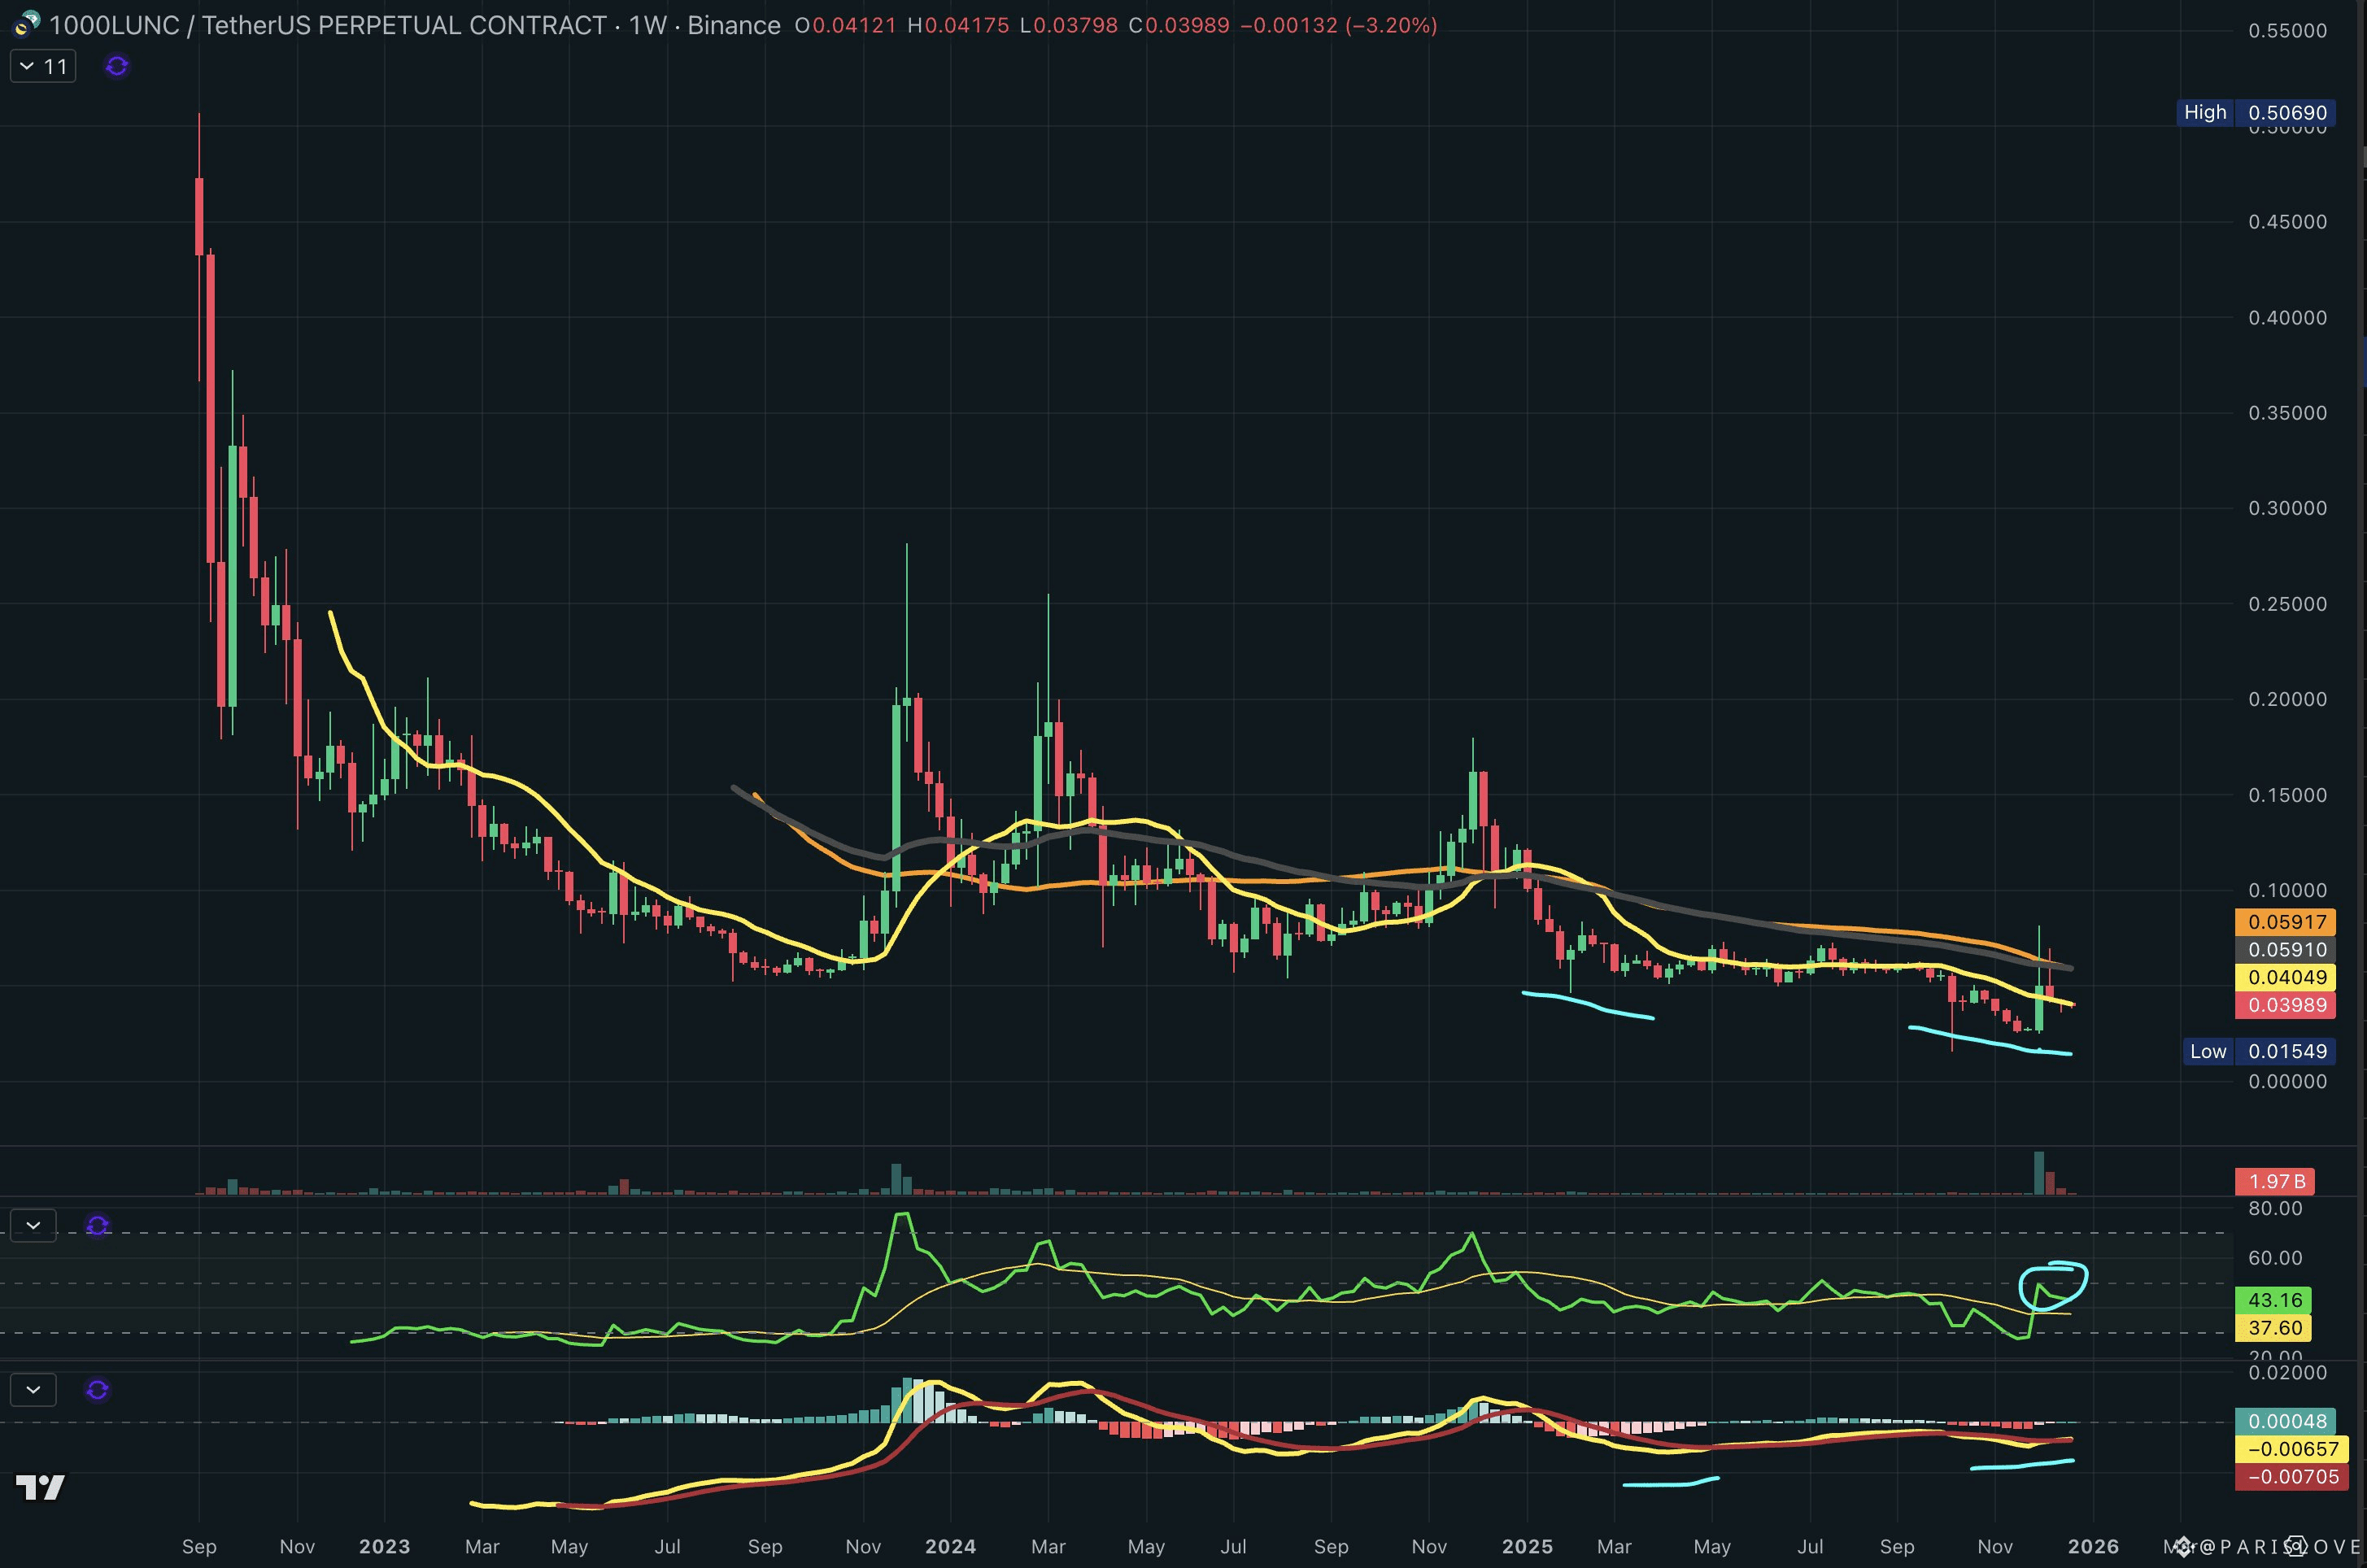Click the 2025 label on the time axis
This screenshot has width=2367, height=1568.
click(x=1527, y=1546)
